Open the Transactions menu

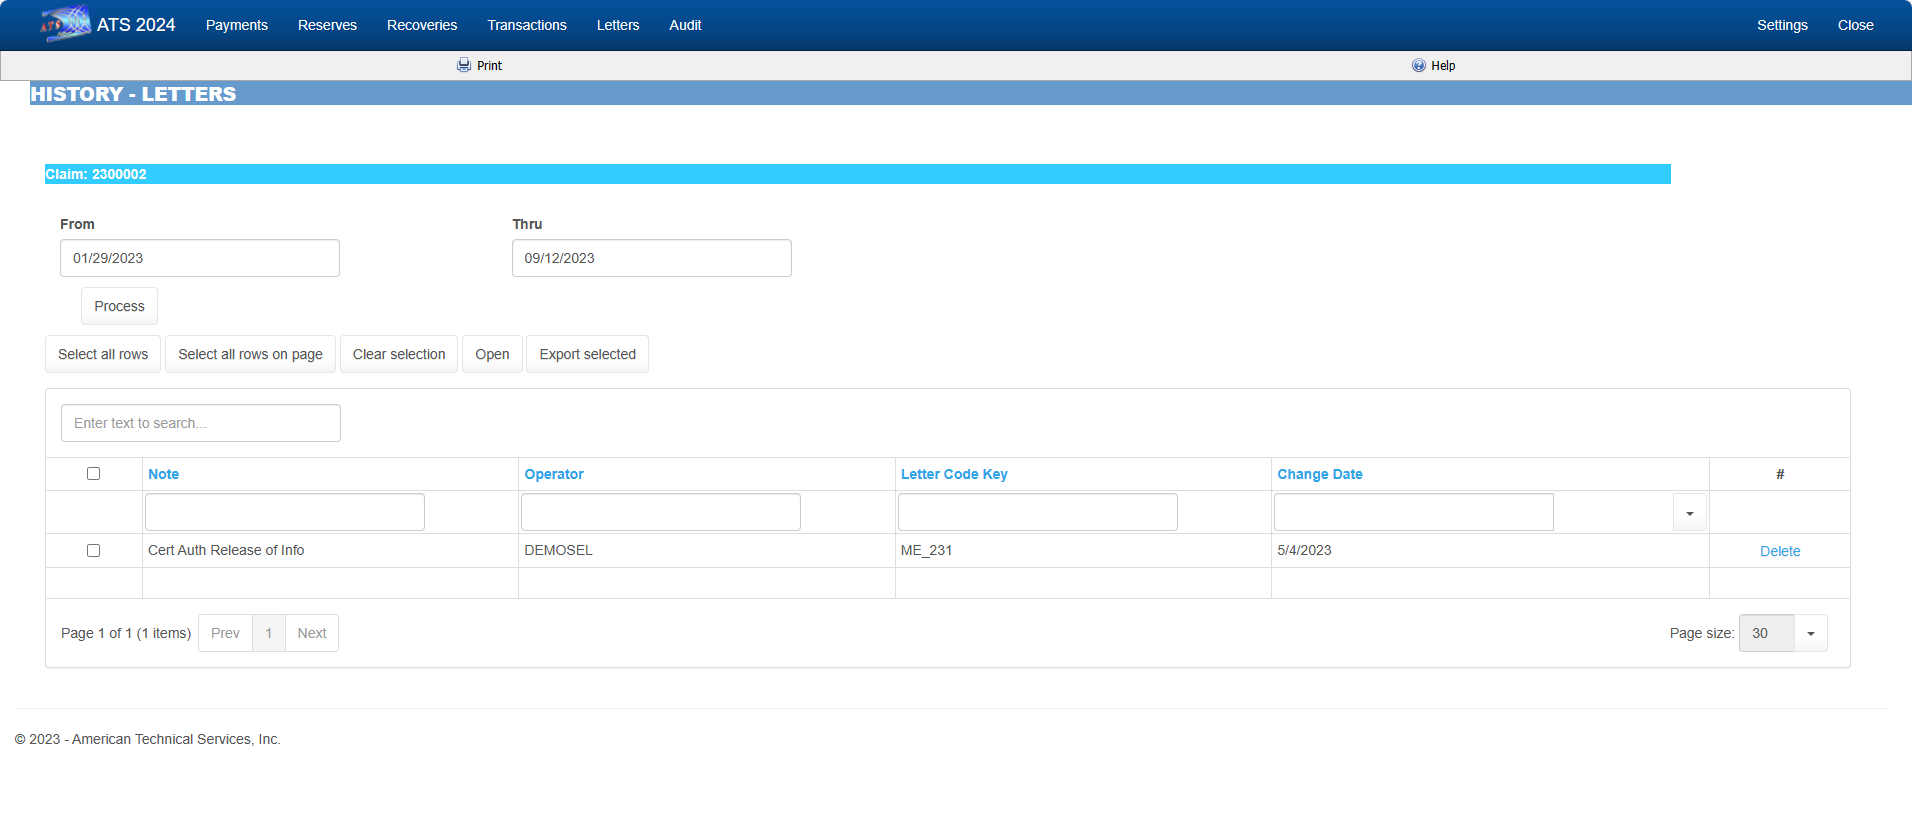[x=527, y=25]
